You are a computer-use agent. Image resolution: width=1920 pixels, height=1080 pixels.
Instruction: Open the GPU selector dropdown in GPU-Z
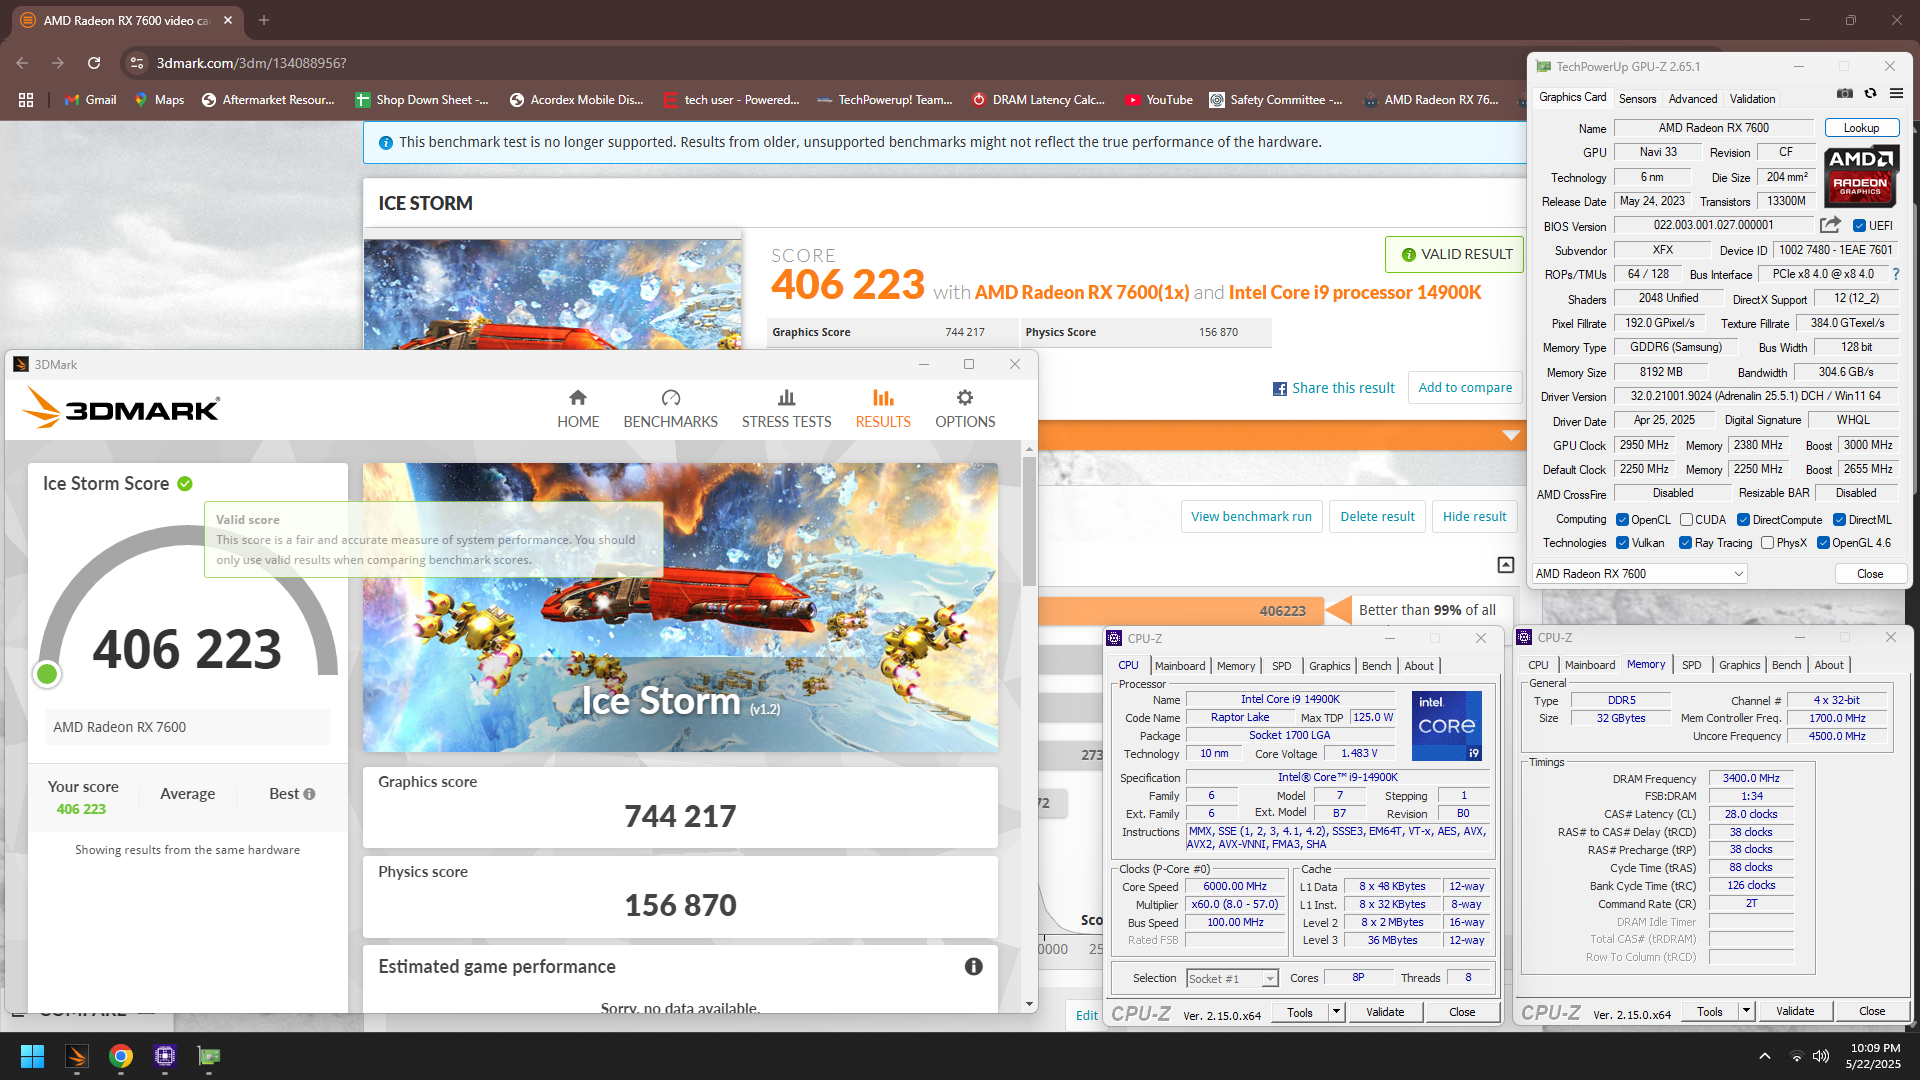point(1640,574)
